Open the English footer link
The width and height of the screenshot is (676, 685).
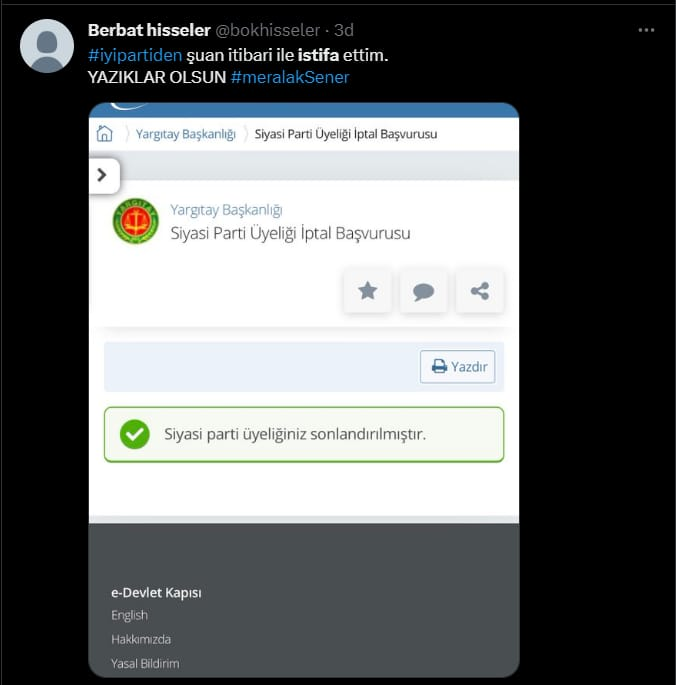coord(129,615)
